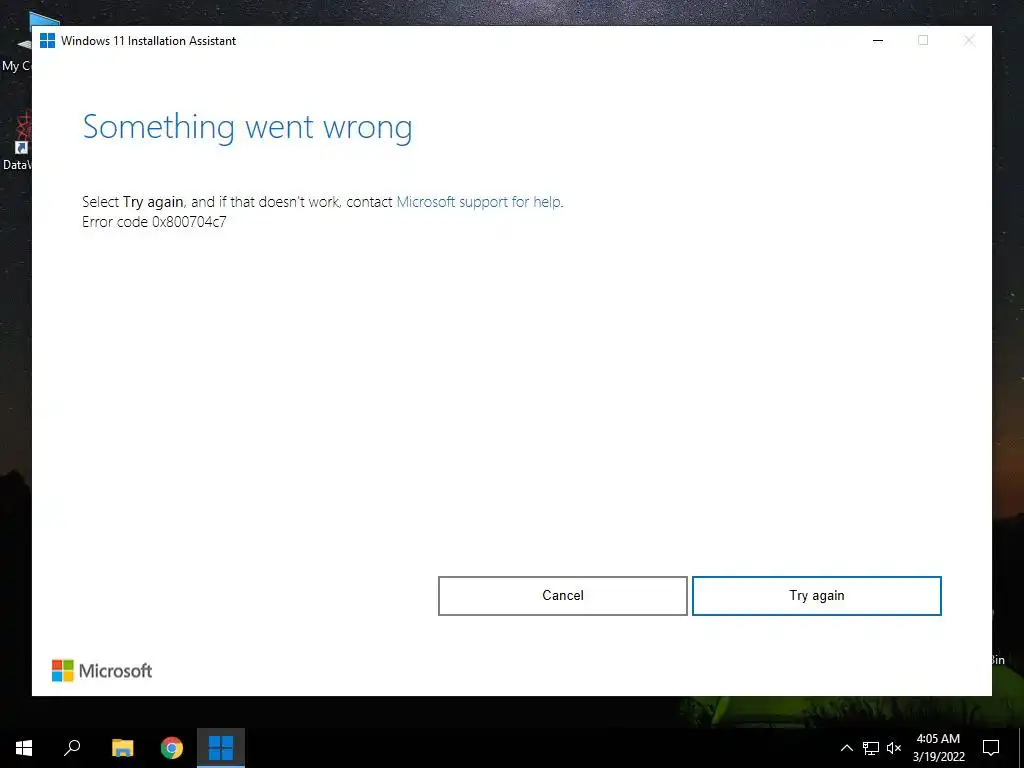The width and height of the screenshot is (1024, 768).
Task: Minimize the Installation Assistant window
Action: 878,40
